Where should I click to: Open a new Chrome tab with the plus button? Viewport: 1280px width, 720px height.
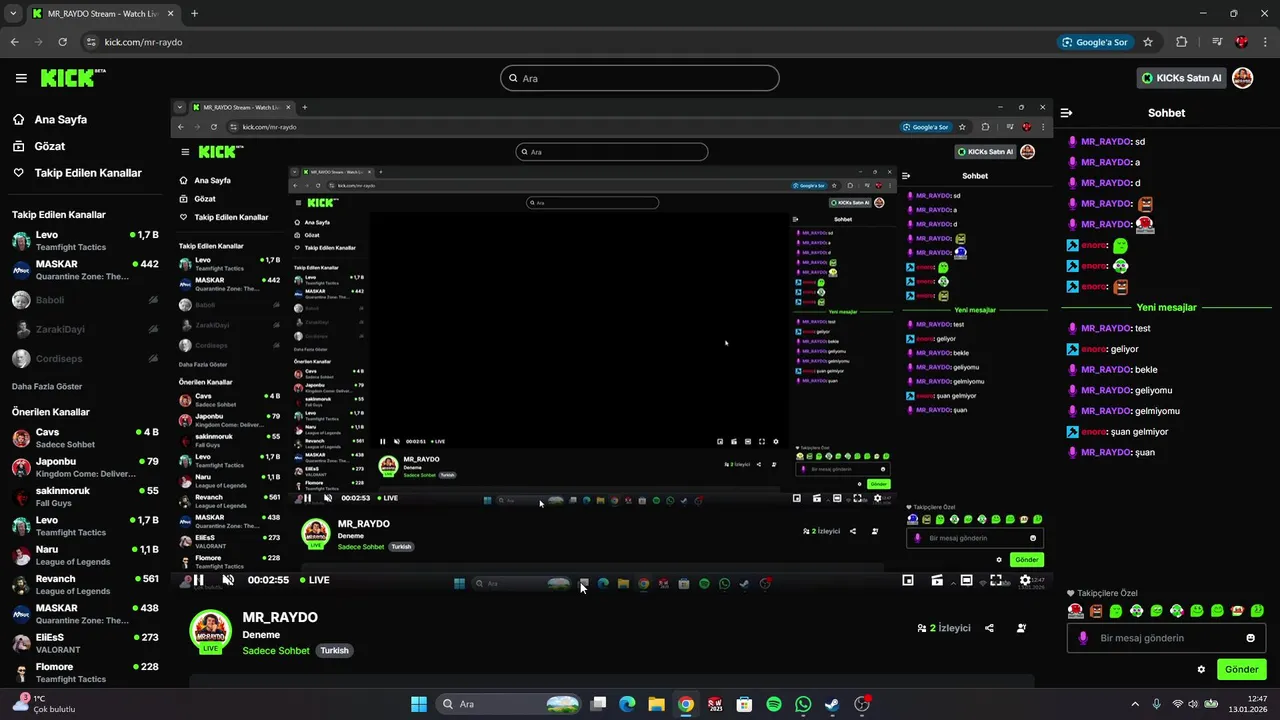coord(194,14)
